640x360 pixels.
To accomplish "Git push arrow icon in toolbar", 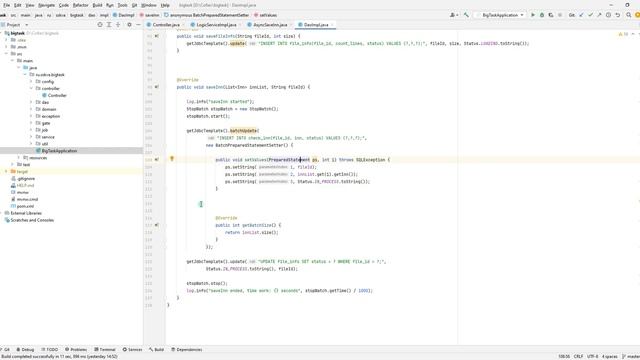I will [x=599, y=15].
